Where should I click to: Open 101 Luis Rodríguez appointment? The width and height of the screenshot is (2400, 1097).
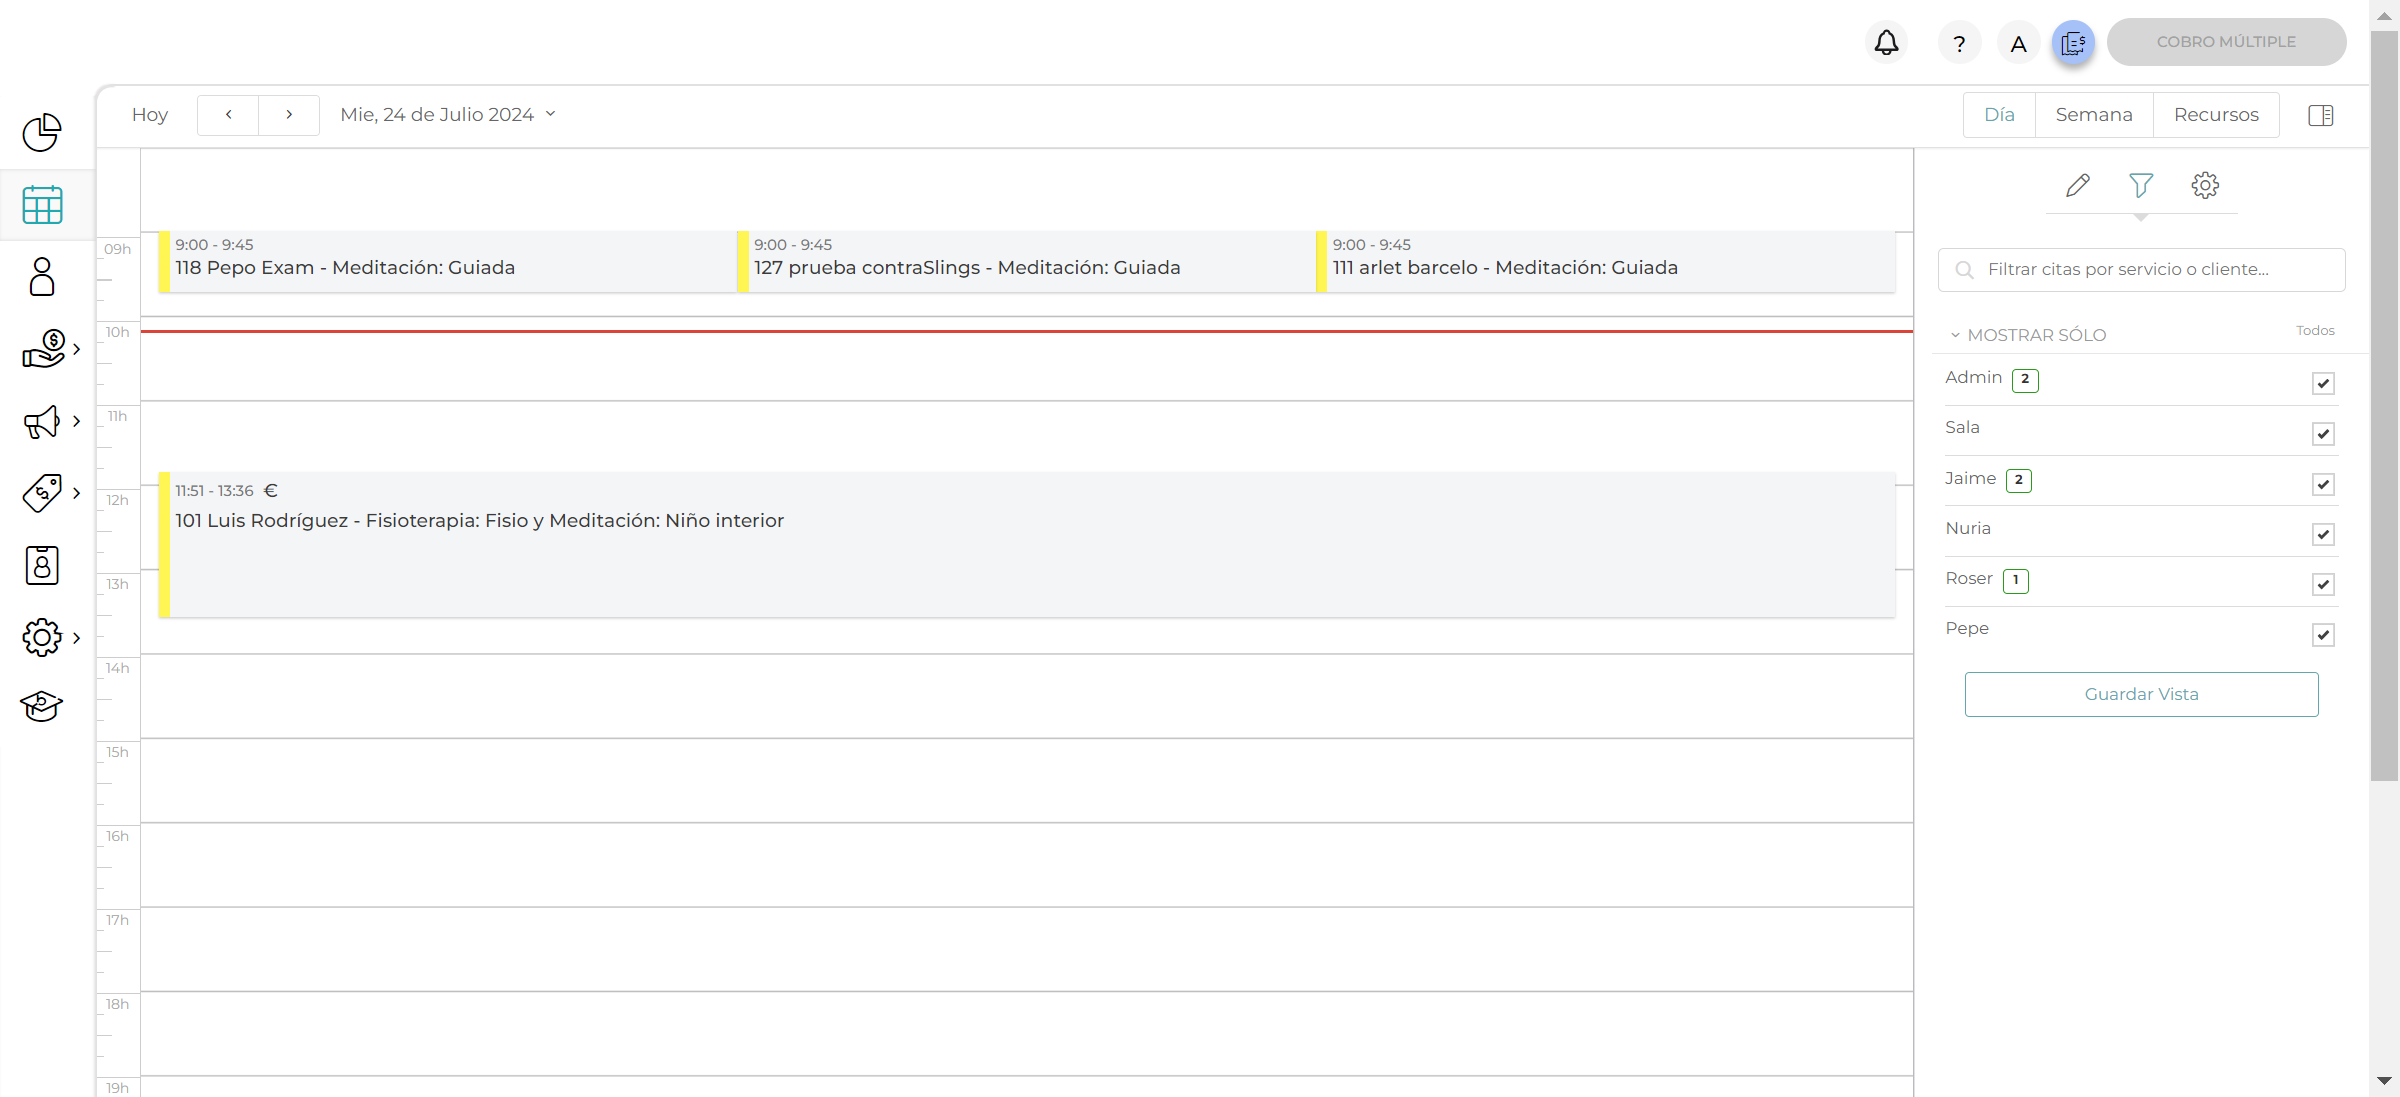1027,544
